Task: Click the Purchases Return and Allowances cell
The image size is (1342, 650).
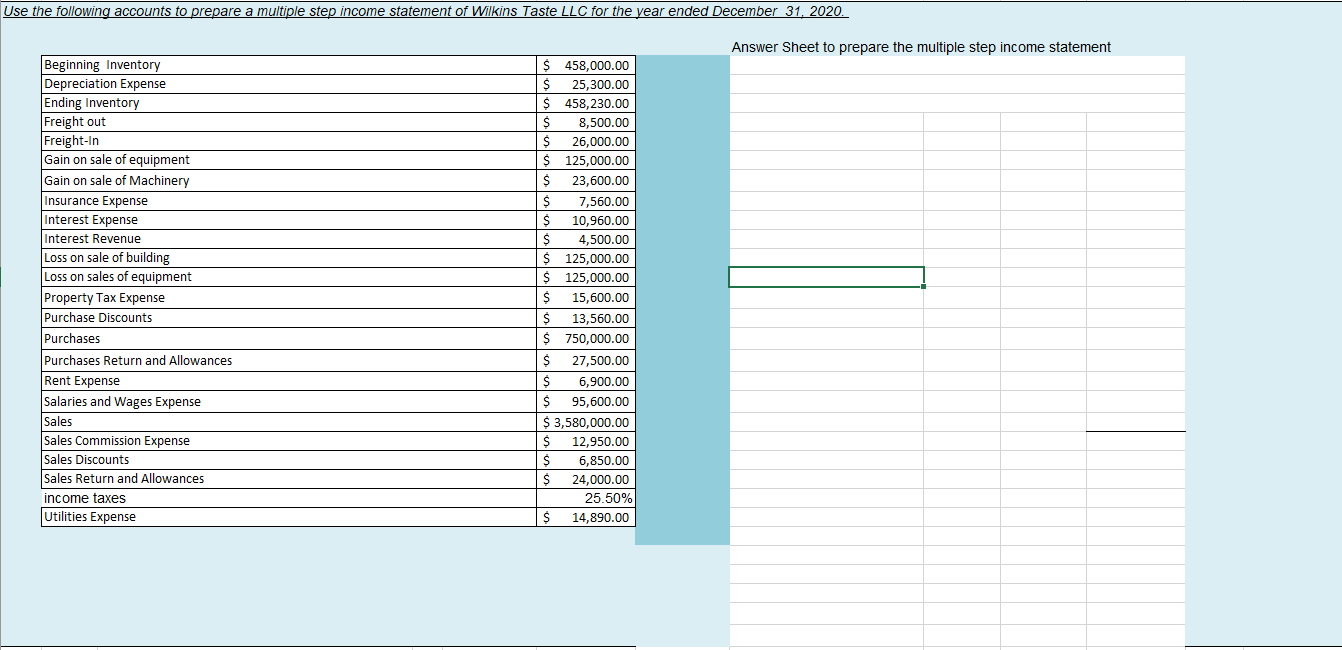Action: pyautogui.click(x=290, y=361)
